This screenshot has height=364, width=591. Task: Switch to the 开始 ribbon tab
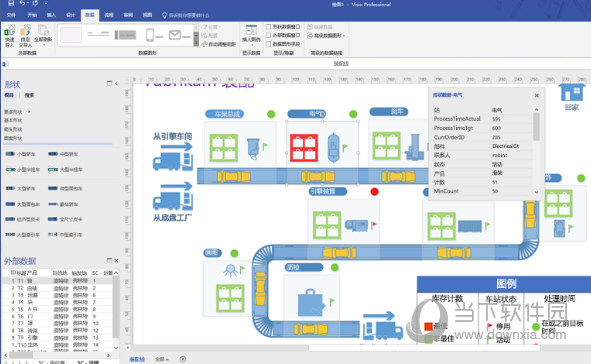(32, 15)
